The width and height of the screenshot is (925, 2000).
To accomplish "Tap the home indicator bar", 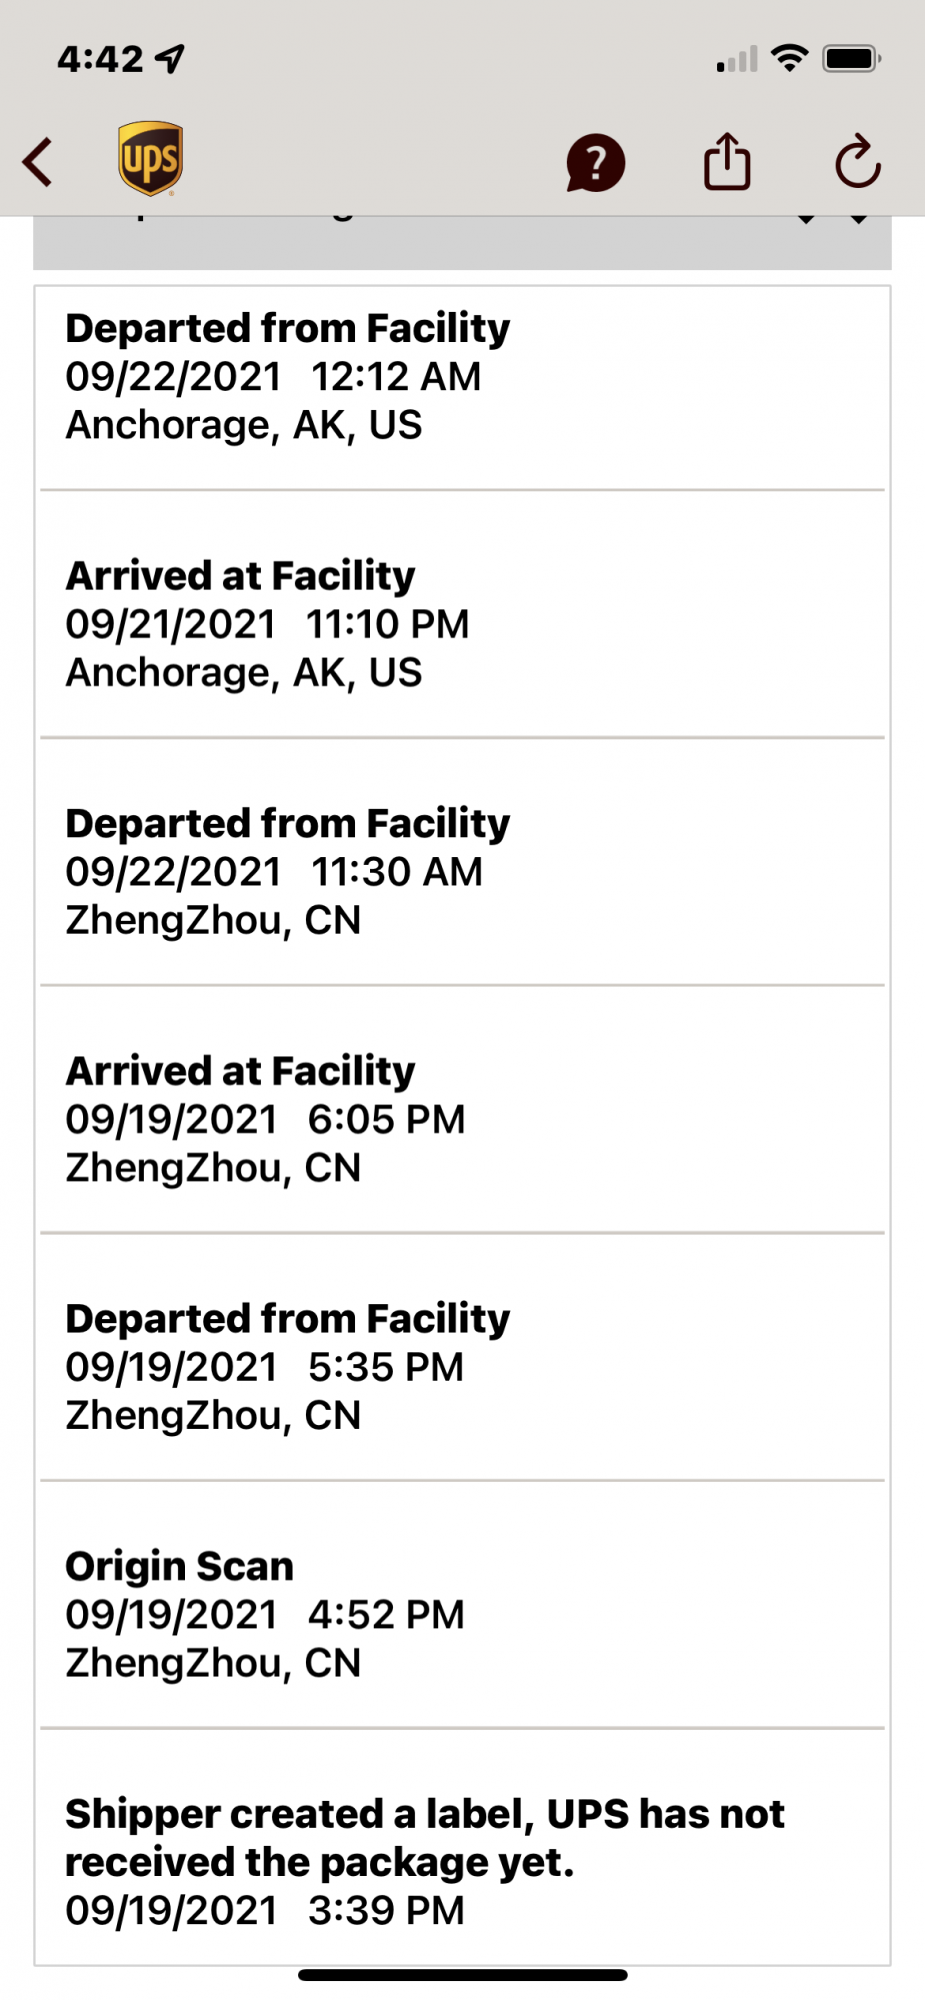I will tap(462, 1975).
